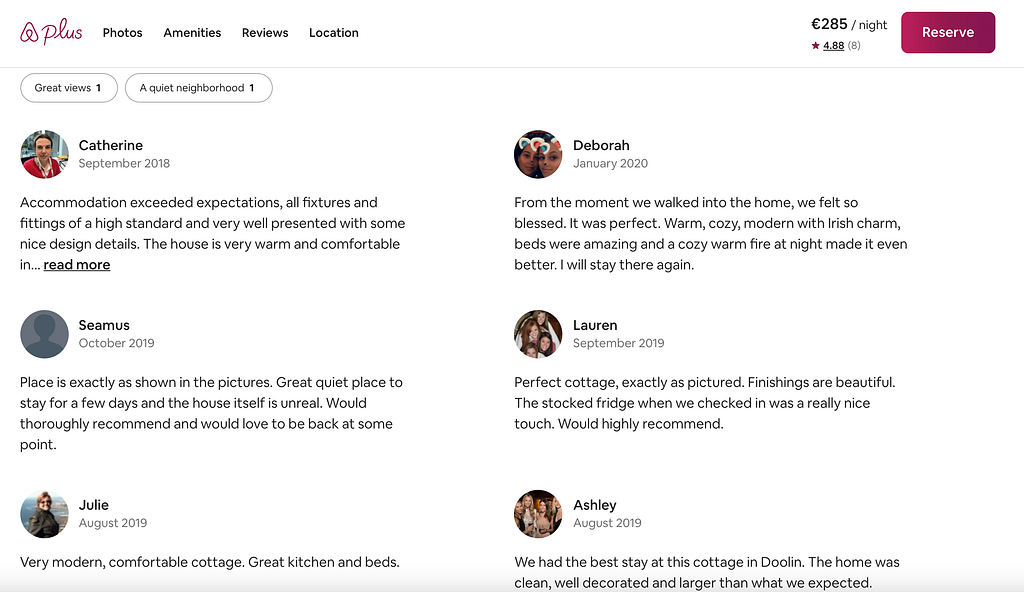Image resolution: width=1024 pixels, height=592 pixels.
Task: Jump to the Amenities section
Action: pyautogui.click(x=192, y=33)
